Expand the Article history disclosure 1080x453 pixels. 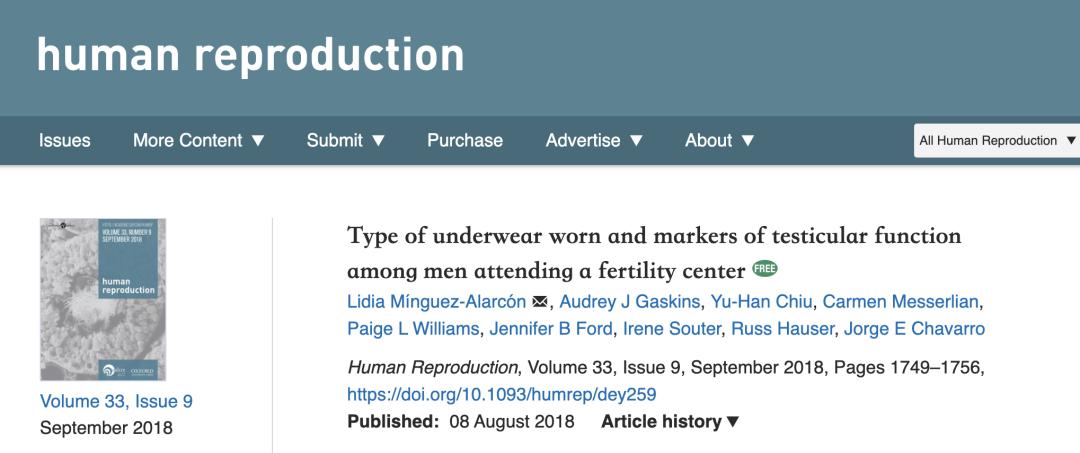point(670,421)
